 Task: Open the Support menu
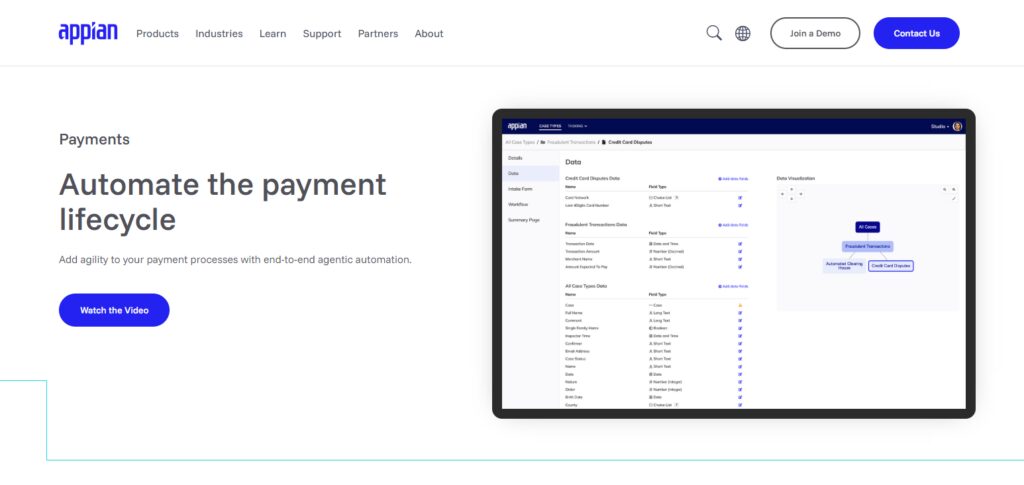[322, 33]
